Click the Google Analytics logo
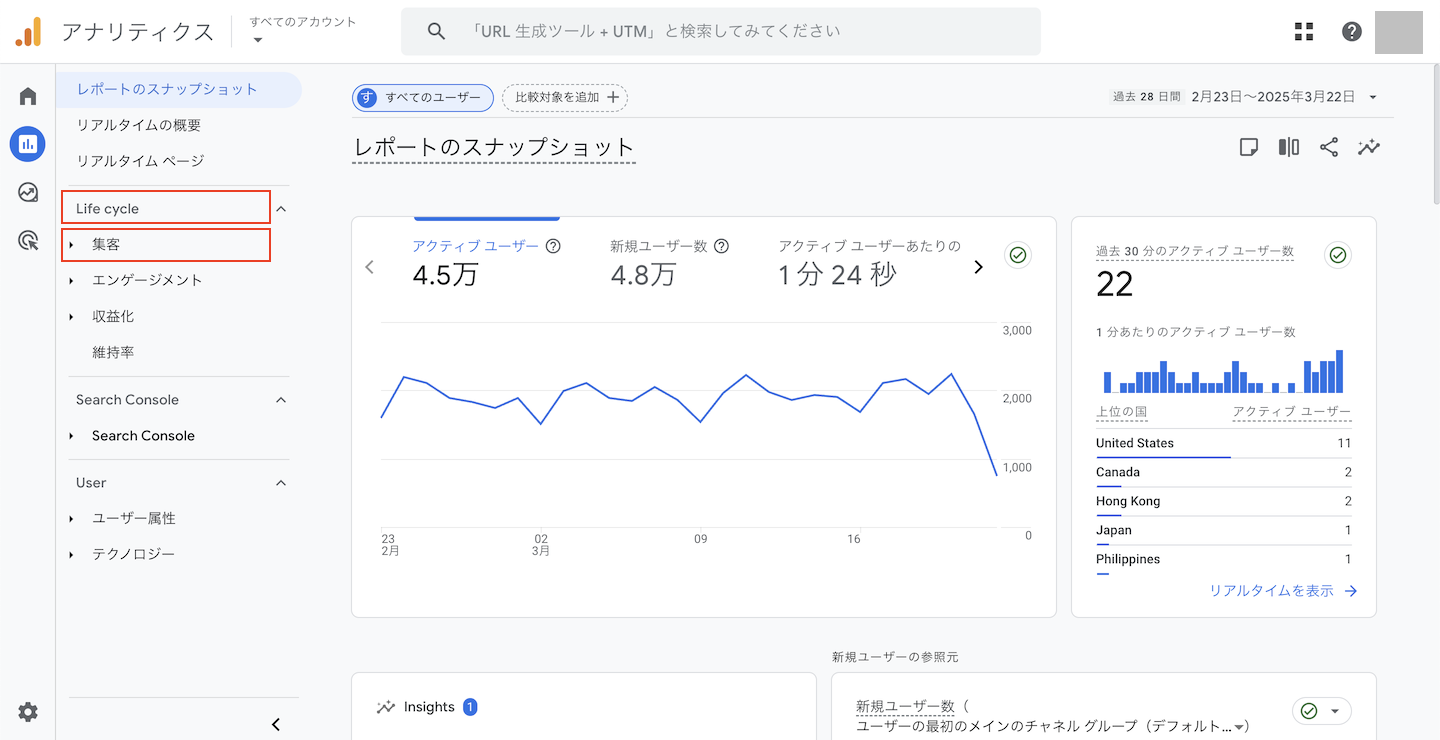The image size is (1440, 740). pos(28,32)
